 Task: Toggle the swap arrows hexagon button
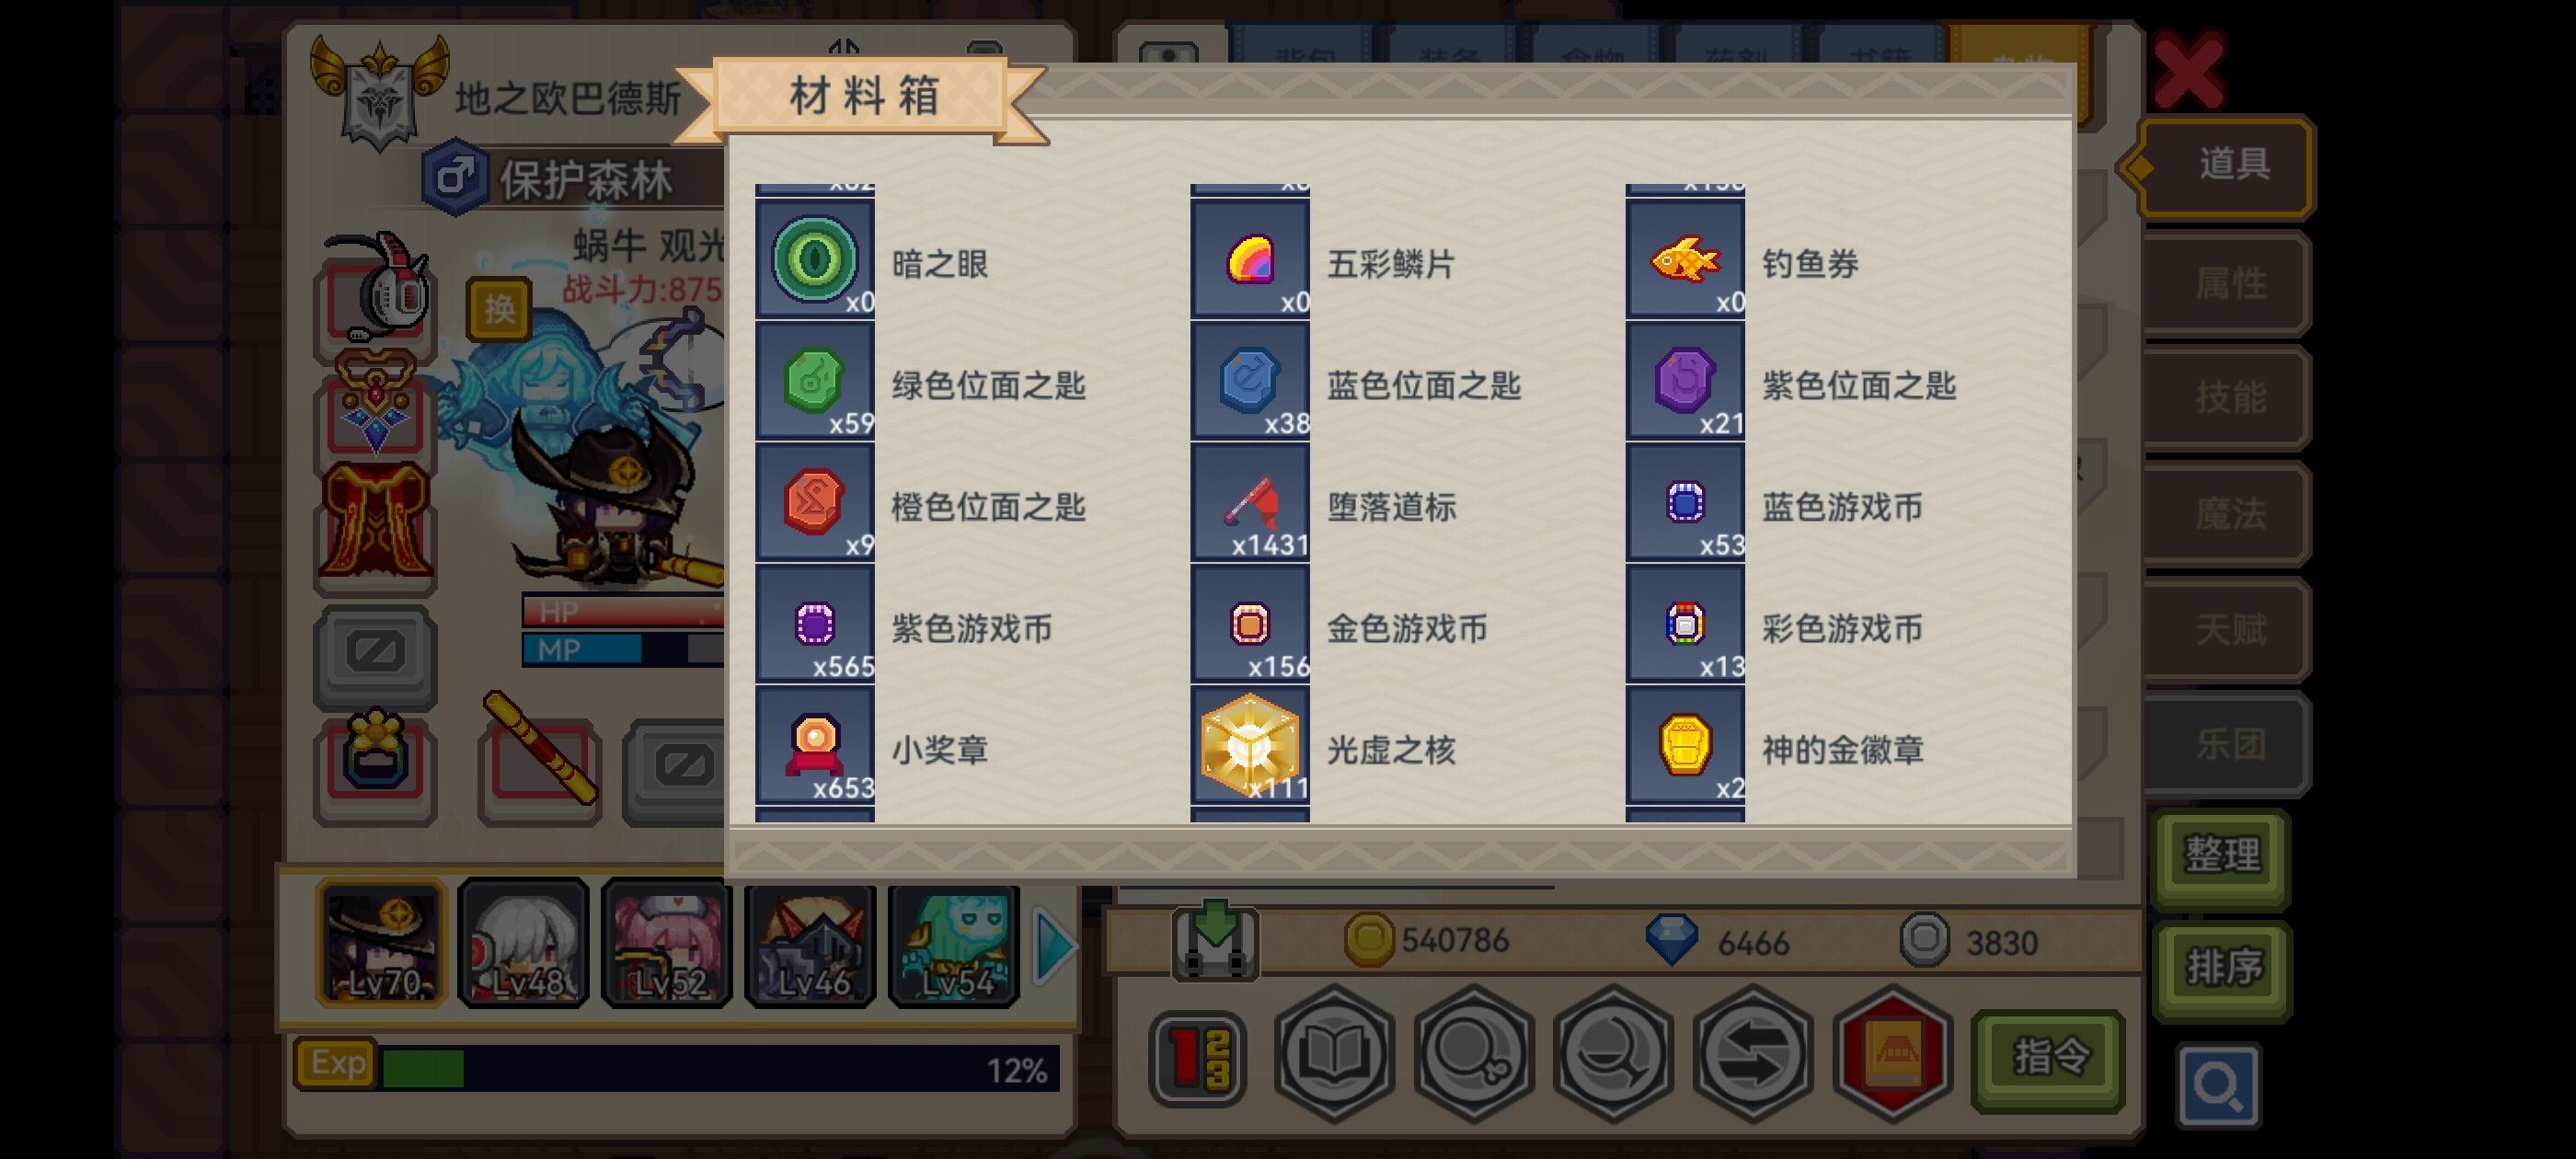pos(1752,1054)
